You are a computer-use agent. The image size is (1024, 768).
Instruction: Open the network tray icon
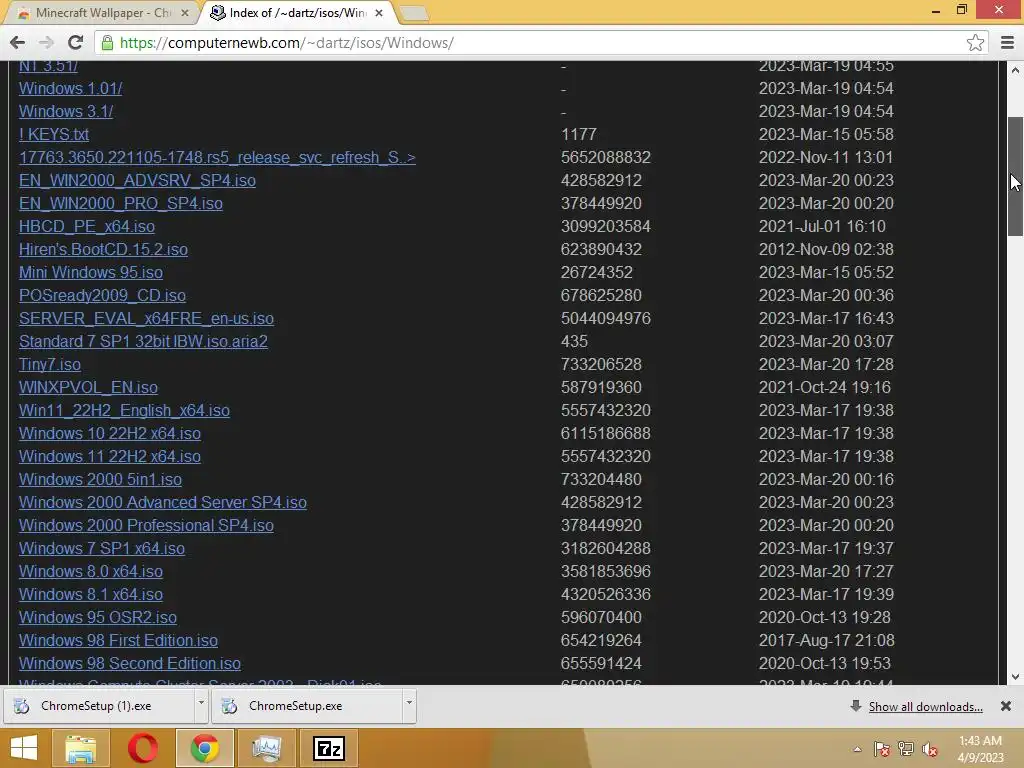click(x=906, y=749)
